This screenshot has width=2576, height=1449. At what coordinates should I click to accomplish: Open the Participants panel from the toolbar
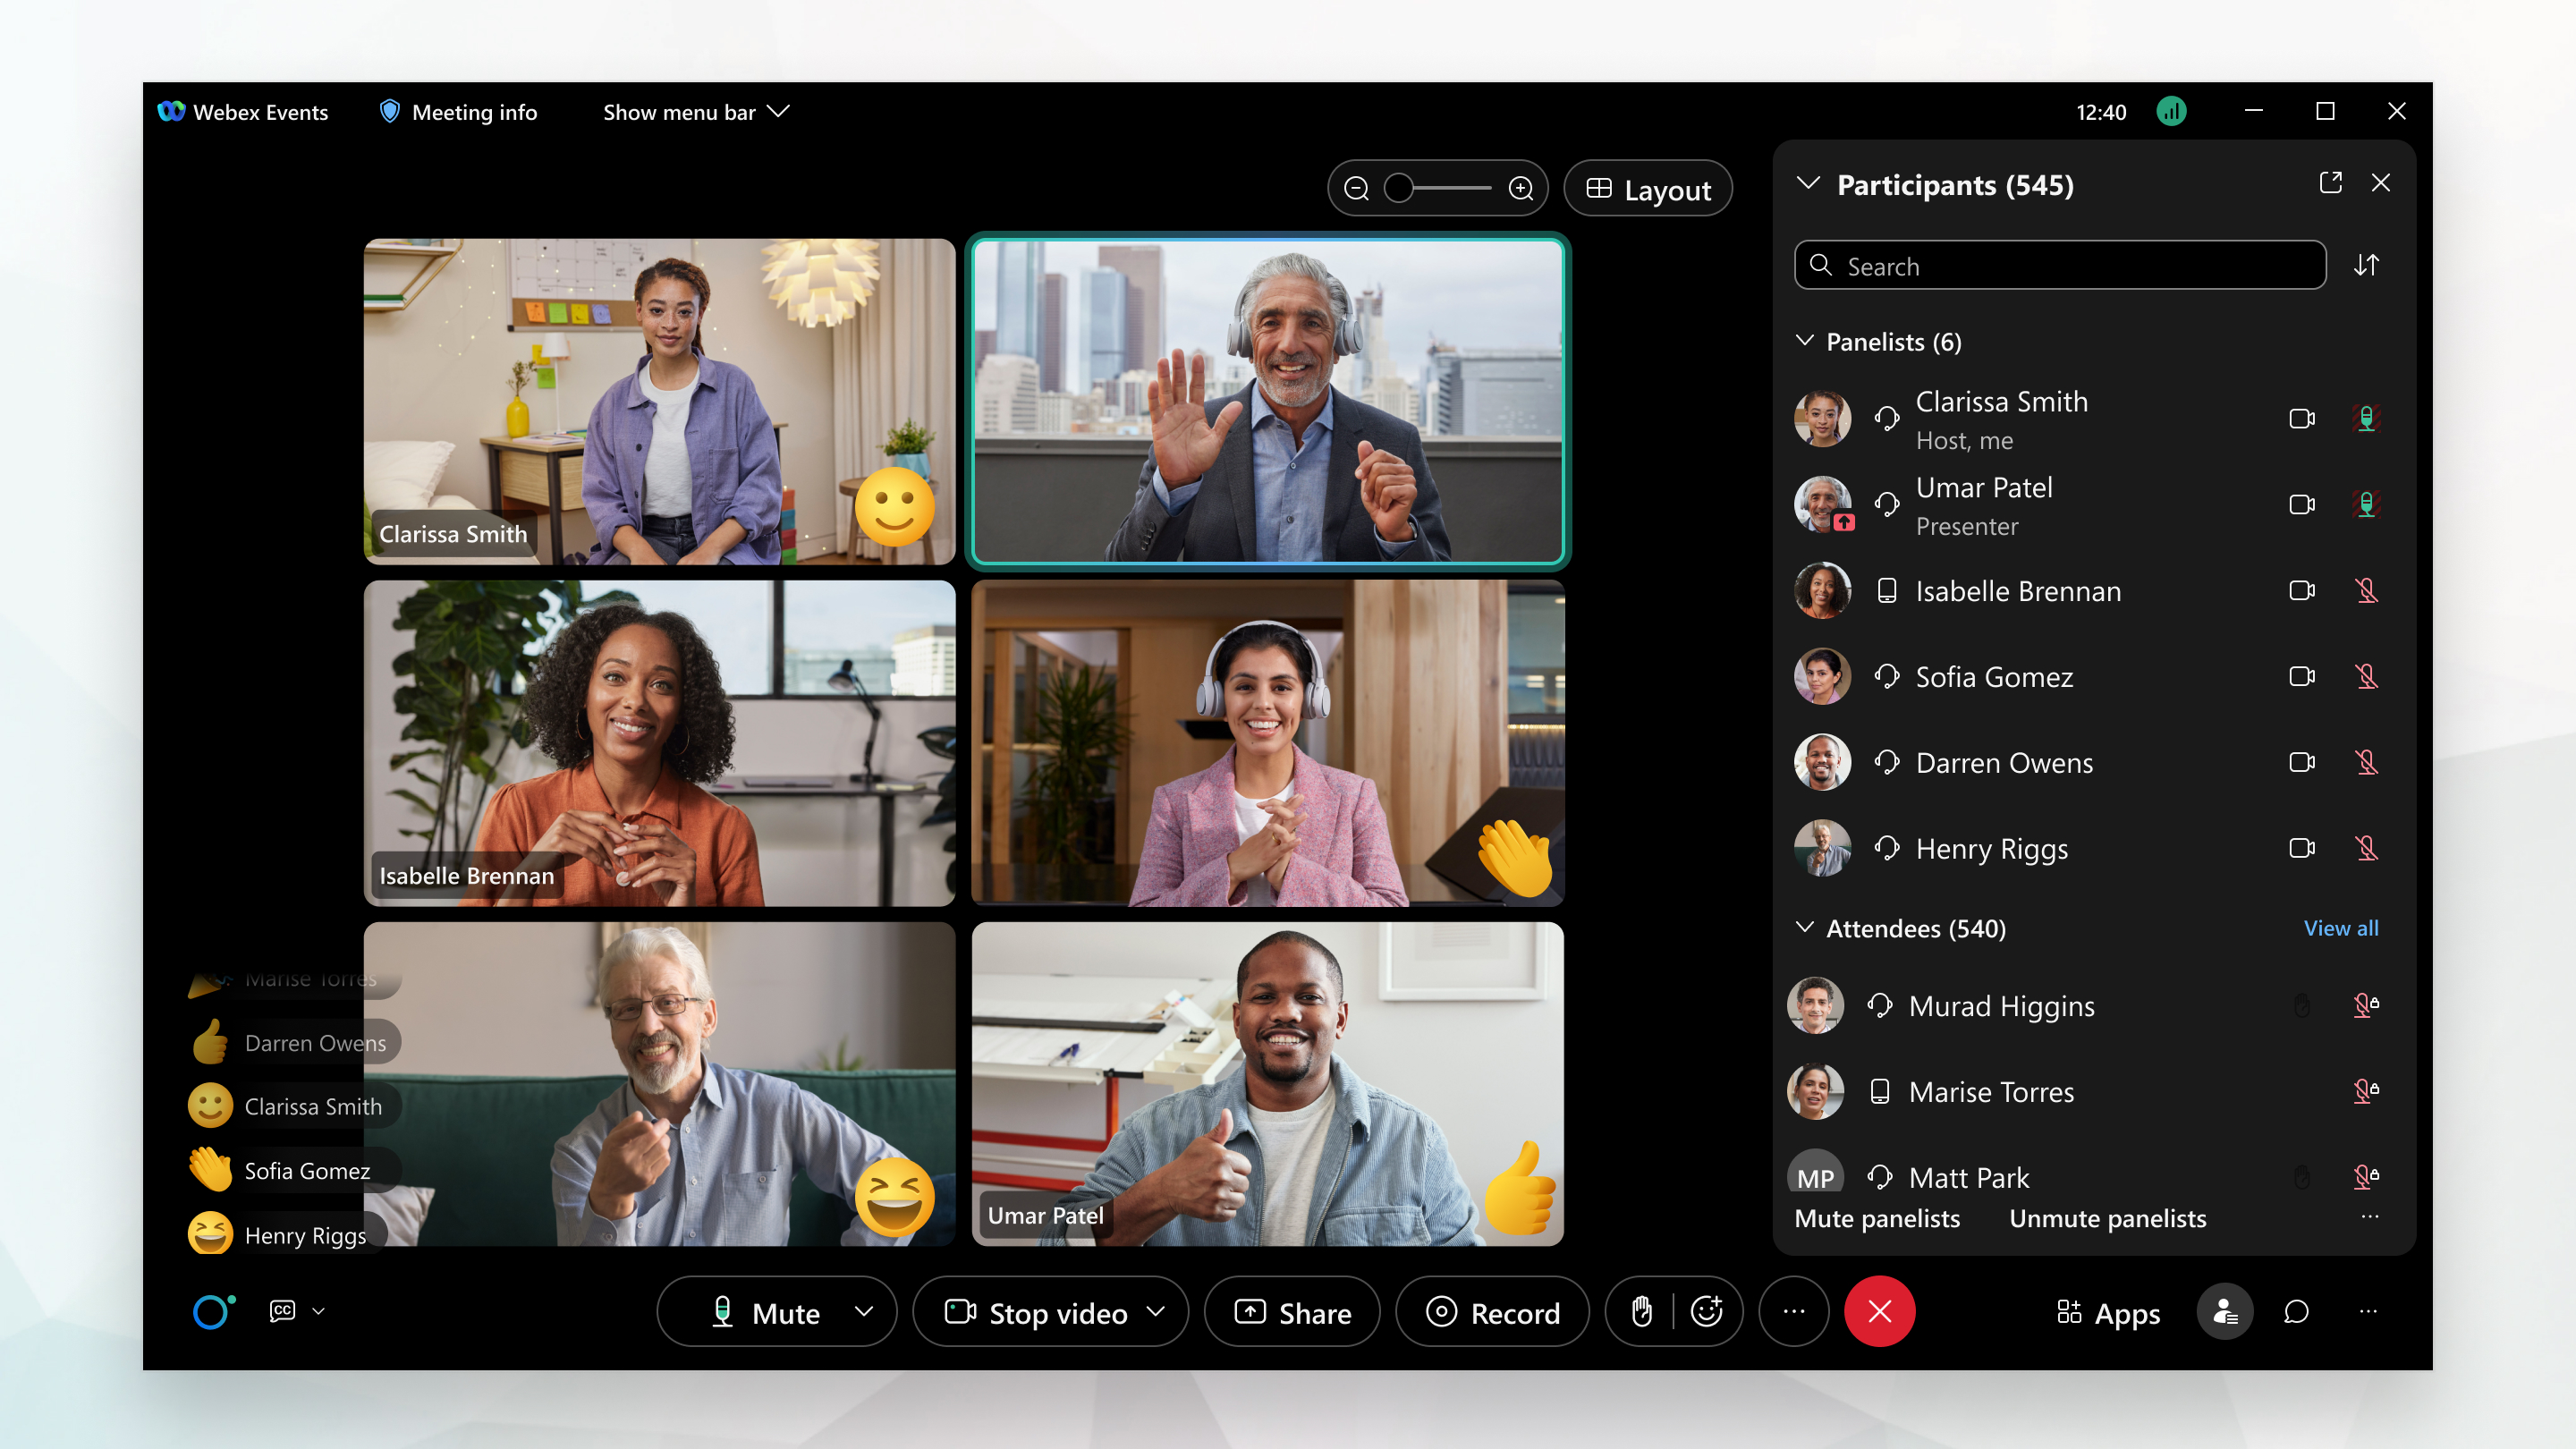coord(2225,1311)
